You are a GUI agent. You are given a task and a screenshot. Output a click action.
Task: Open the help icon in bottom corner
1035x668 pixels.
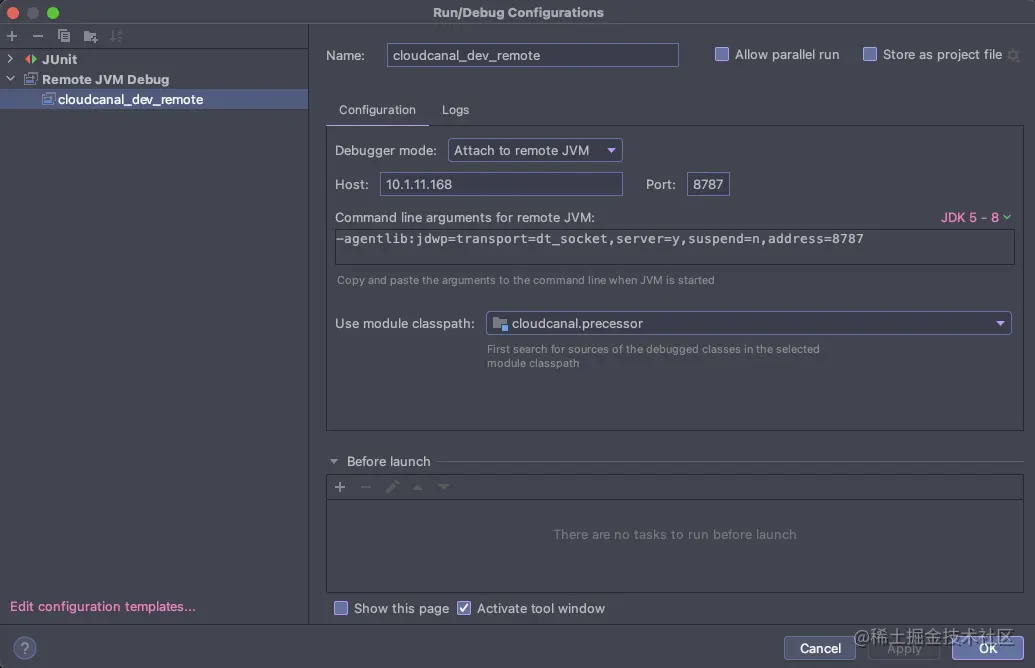[24, 647]
